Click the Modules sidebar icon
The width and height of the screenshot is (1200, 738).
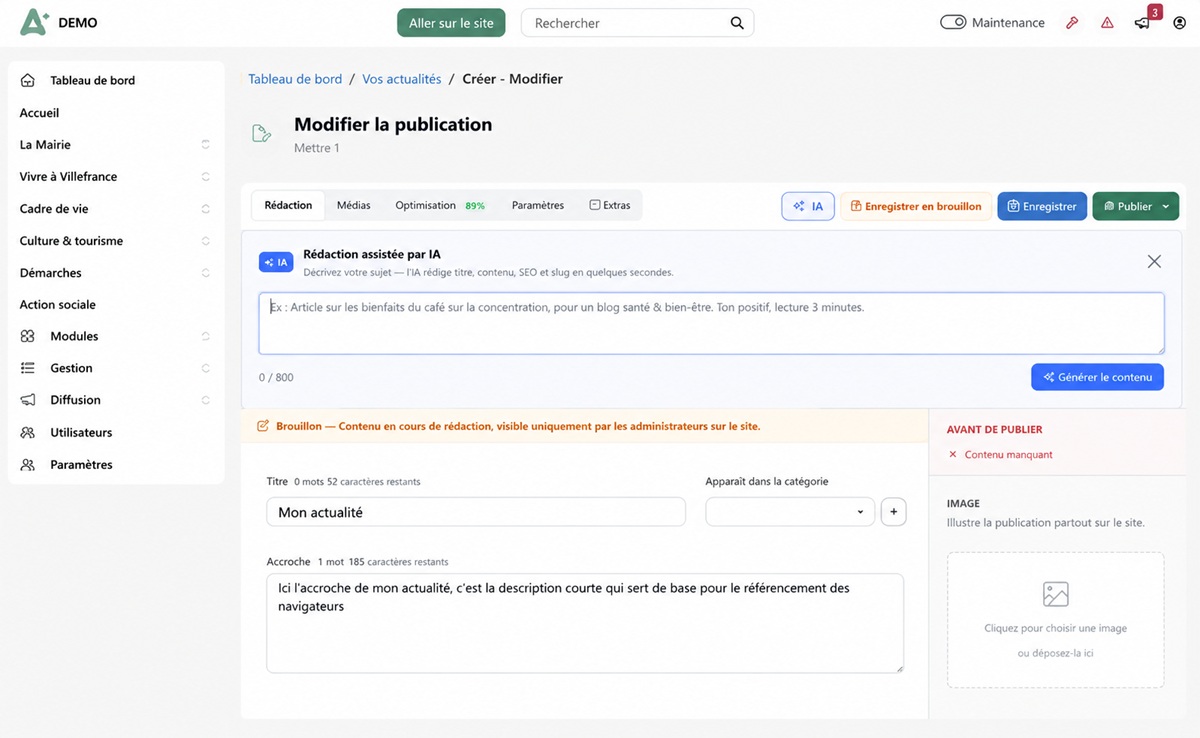(x=28, y=336)
